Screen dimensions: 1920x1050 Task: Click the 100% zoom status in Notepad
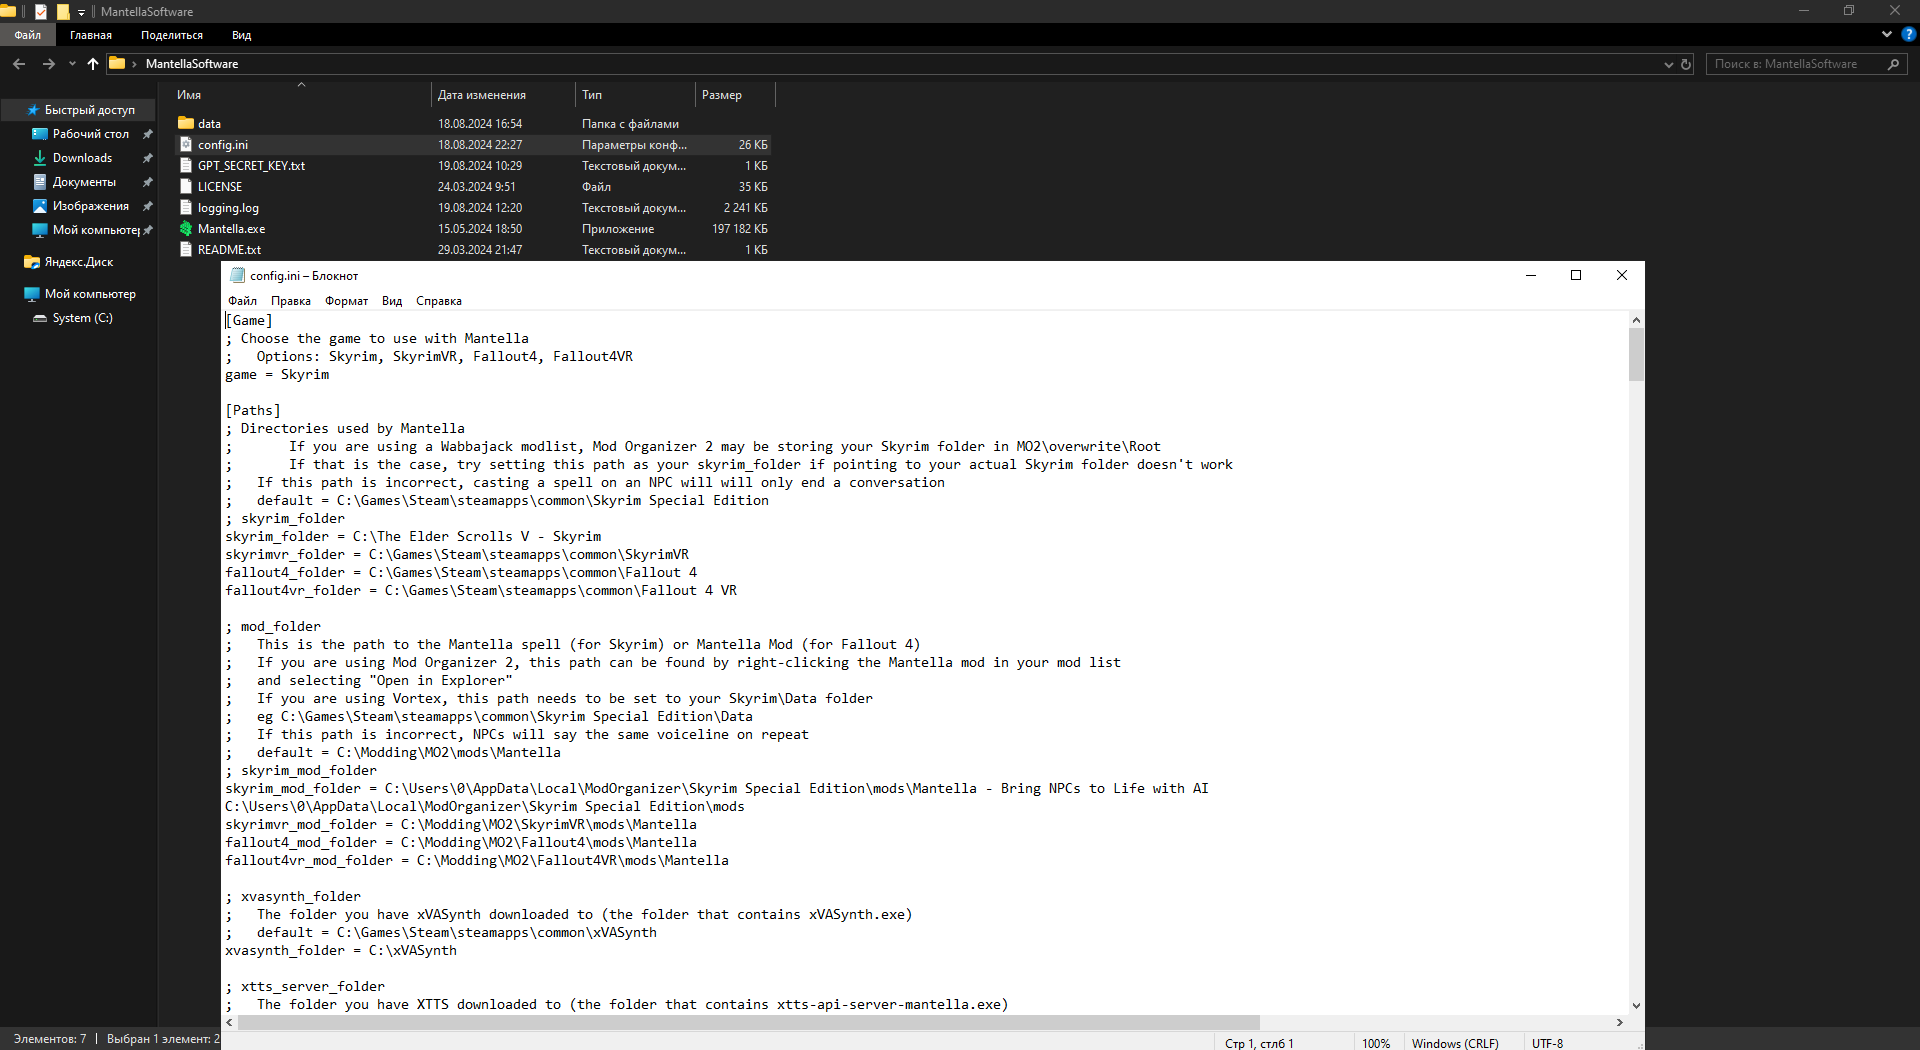1376,1043
